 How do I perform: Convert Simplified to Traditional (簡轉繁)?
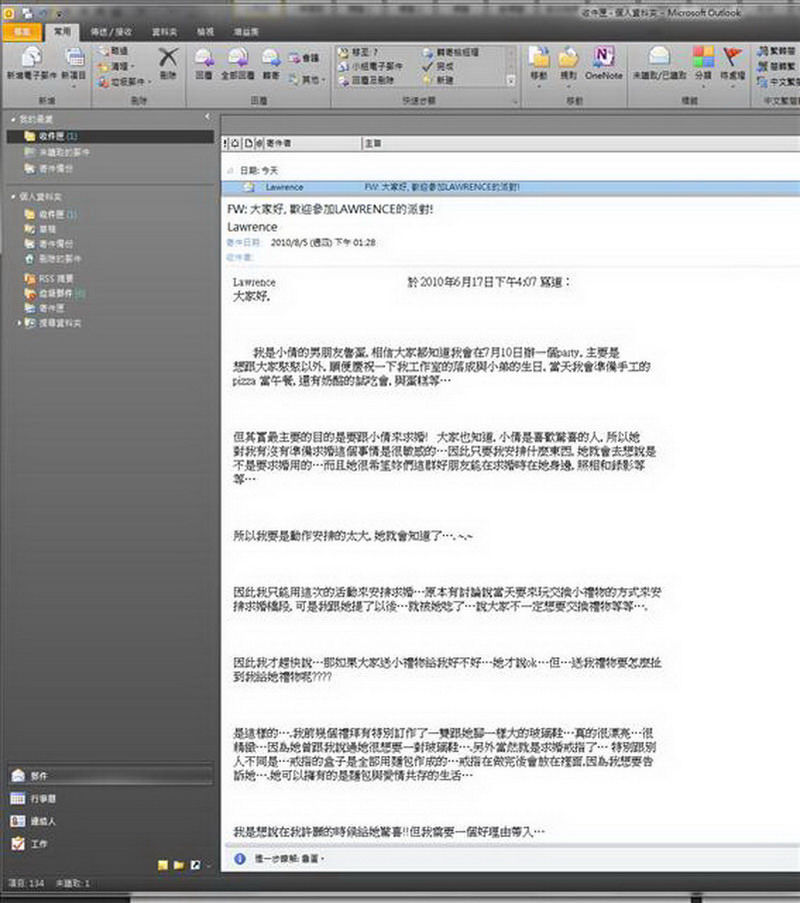tap(778, 67)
